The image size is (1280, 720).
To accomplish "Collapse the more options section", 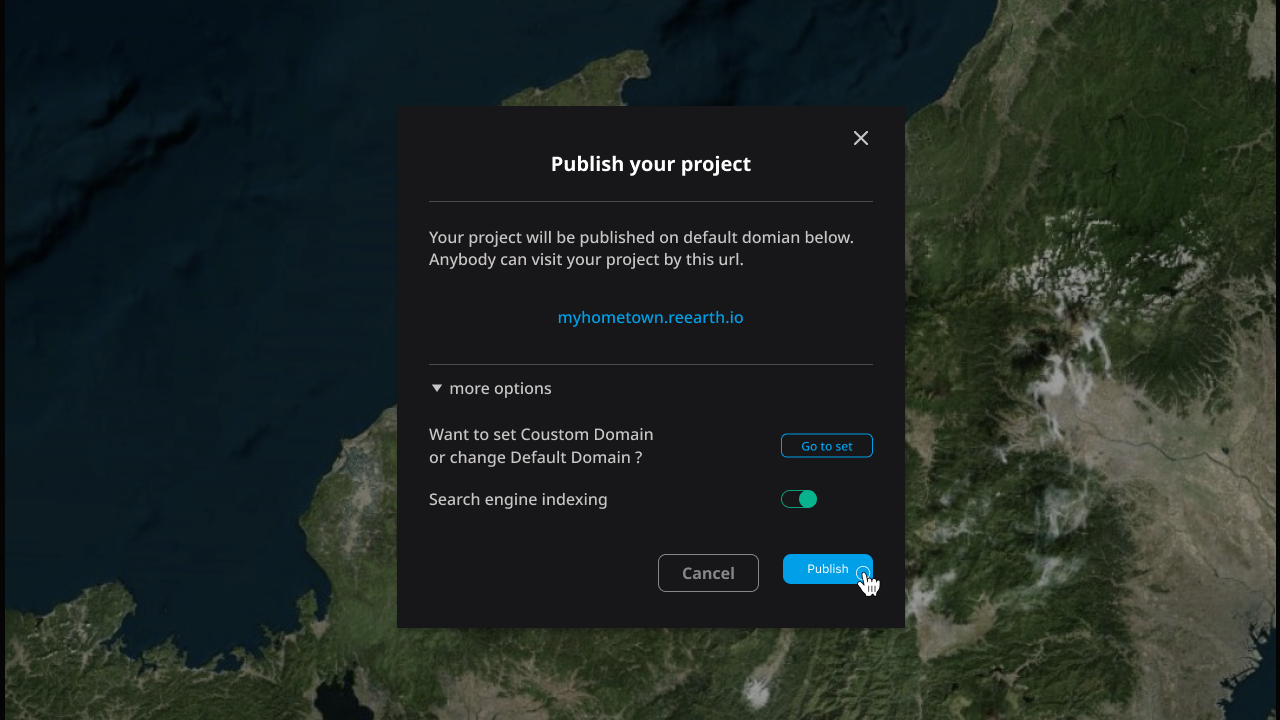I will 491,388.
